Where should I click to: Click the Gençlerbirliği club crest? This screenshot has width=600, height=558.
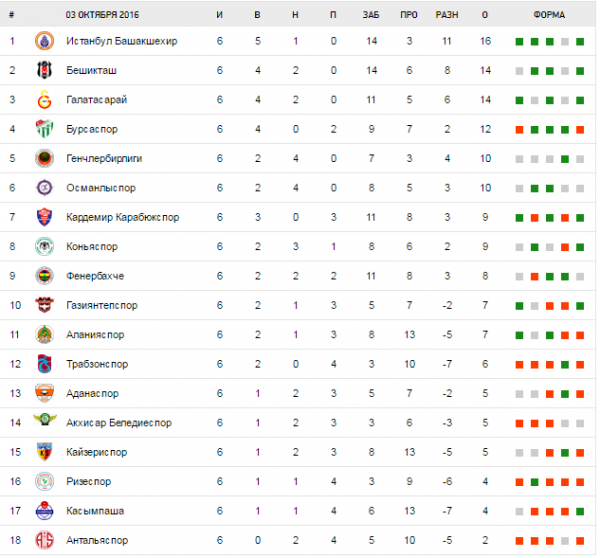pyautogui.click(x=42, y=159)
